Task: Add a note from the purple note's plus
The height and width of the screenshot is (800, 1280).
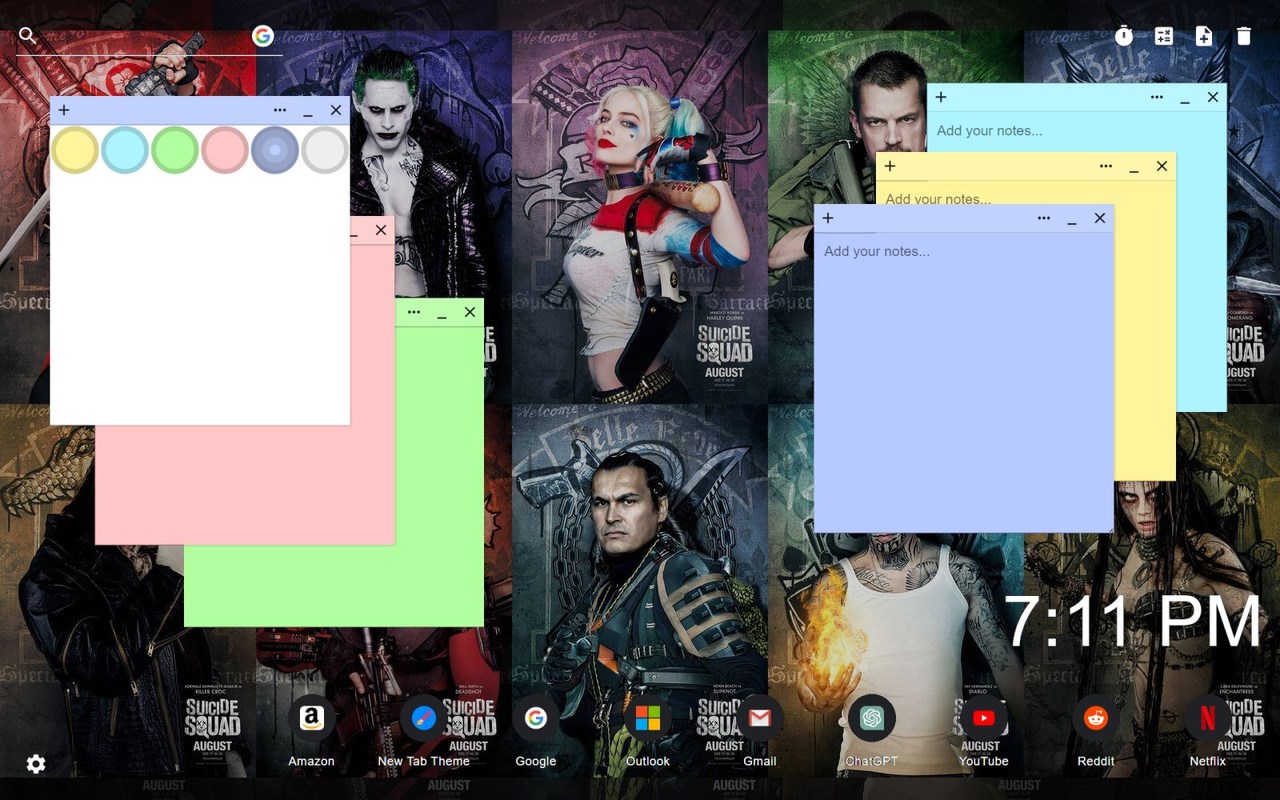Action: click(x=828, y=218)
